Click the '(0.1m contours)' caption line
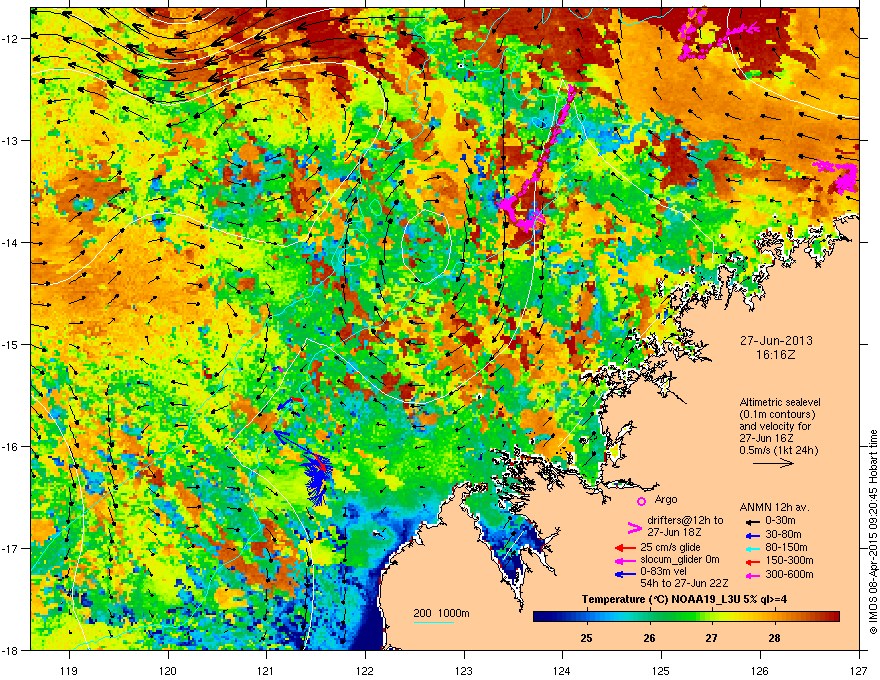 (777, 415)
